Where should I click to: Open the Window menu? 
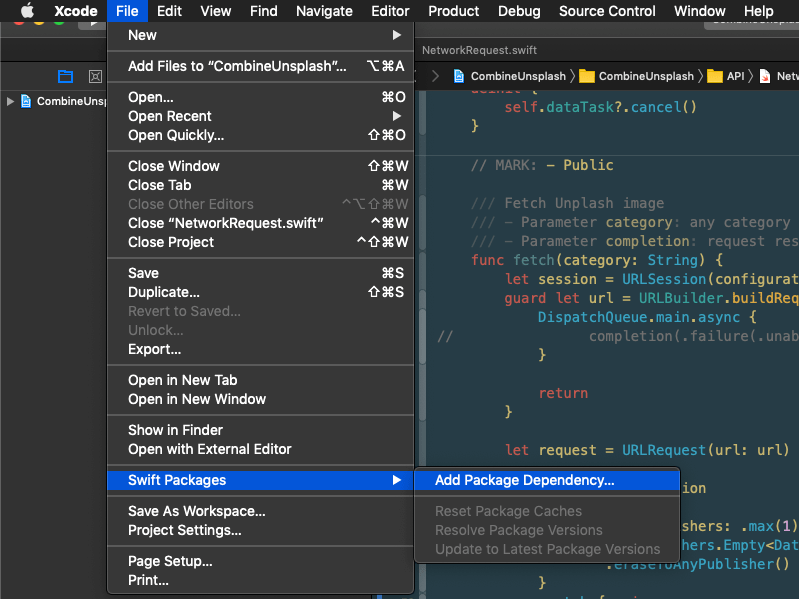(x=700, y=11)
